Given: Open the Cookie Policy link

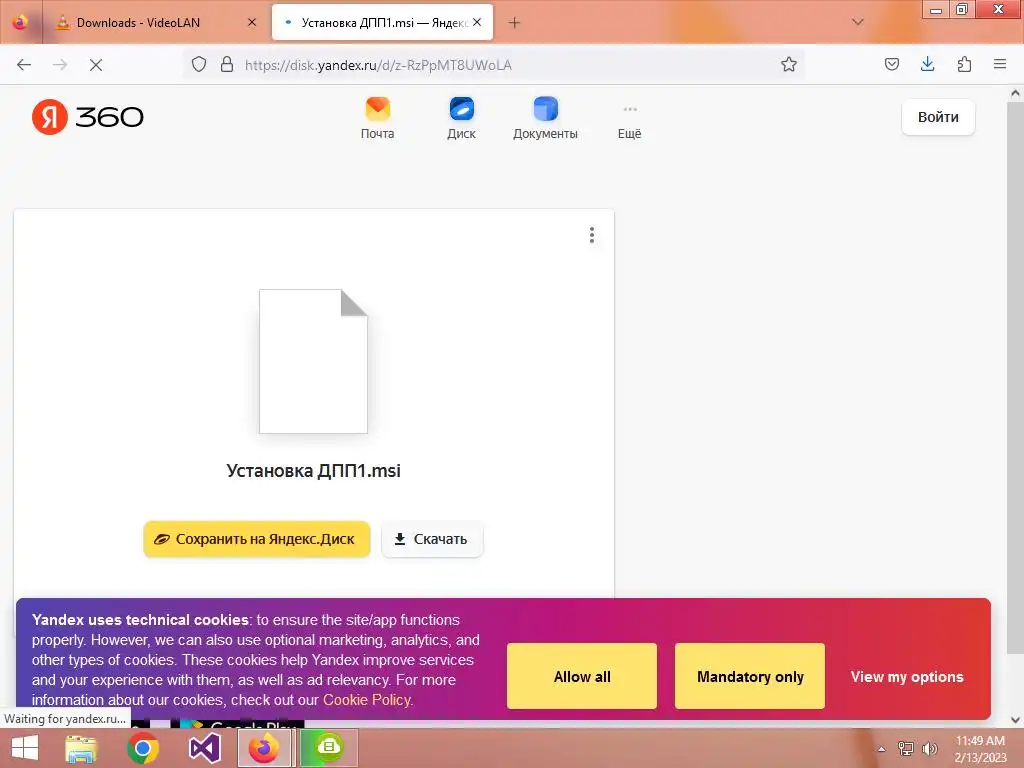Looking at the screenshot, I should pos(368,700).
